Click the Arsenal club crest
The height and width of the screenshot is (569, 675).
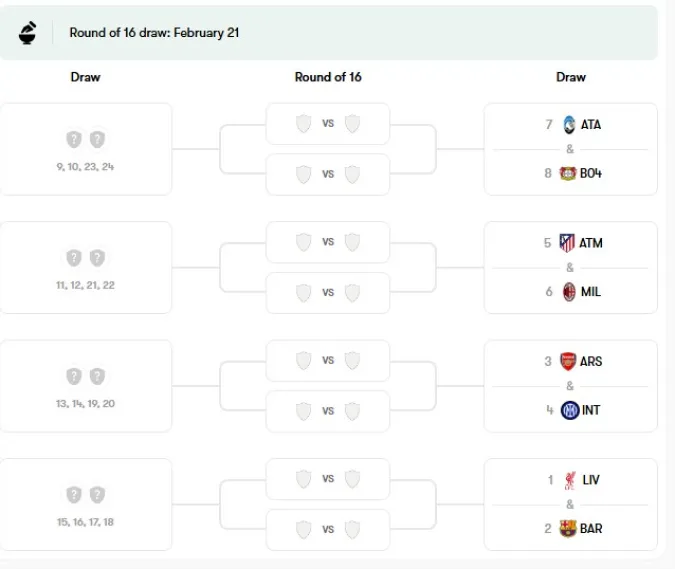568,361
